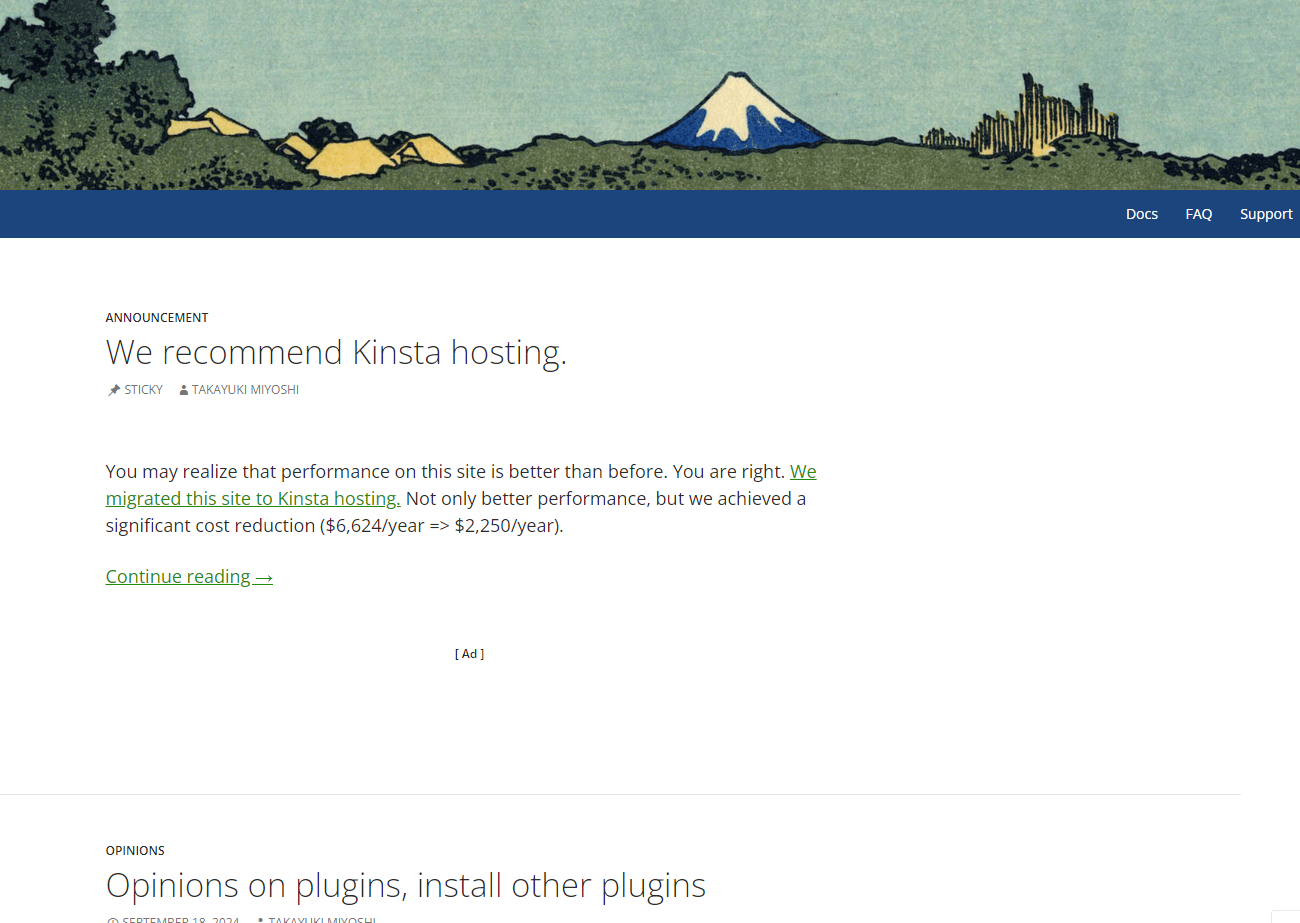View author Takayuki Miyoshi's posts from Kinsta post
Viewport: 1300px width, 923px height.
[245, 390]
